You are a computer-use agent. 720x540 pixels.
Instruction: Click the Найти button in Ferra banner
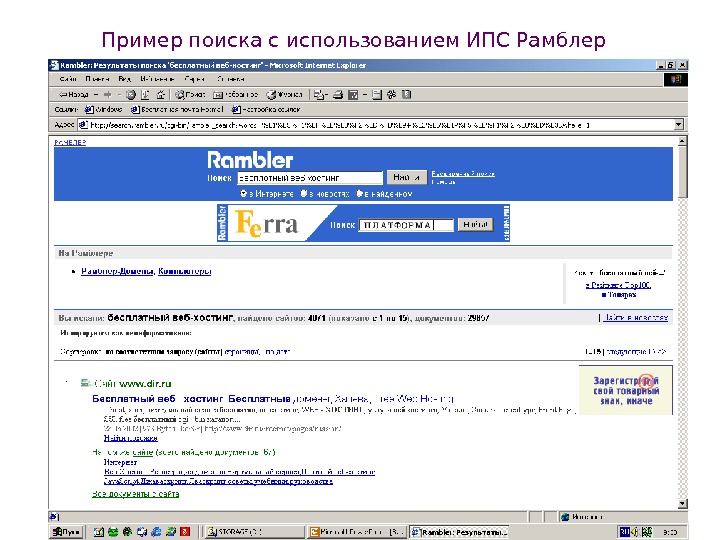pyautogui.click(x=475, y=225)
